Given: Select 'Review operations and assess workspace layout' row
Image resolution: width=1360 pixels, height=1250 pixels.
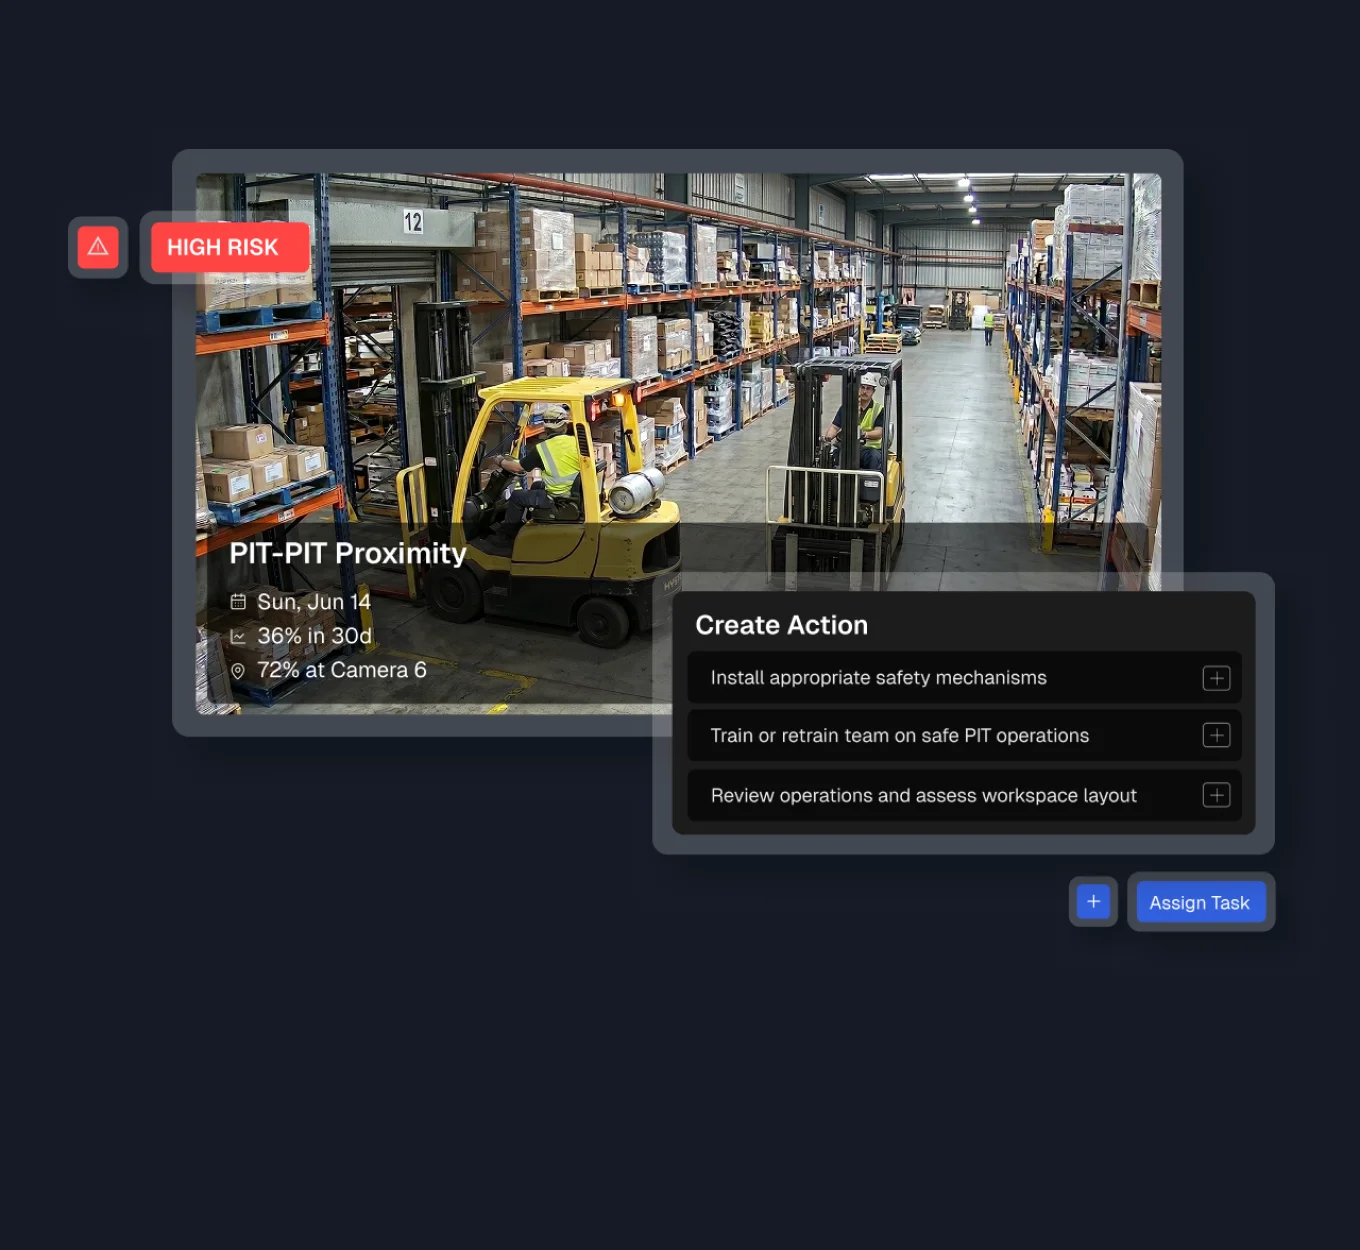Looking at the screenshot, I should 964,795.
